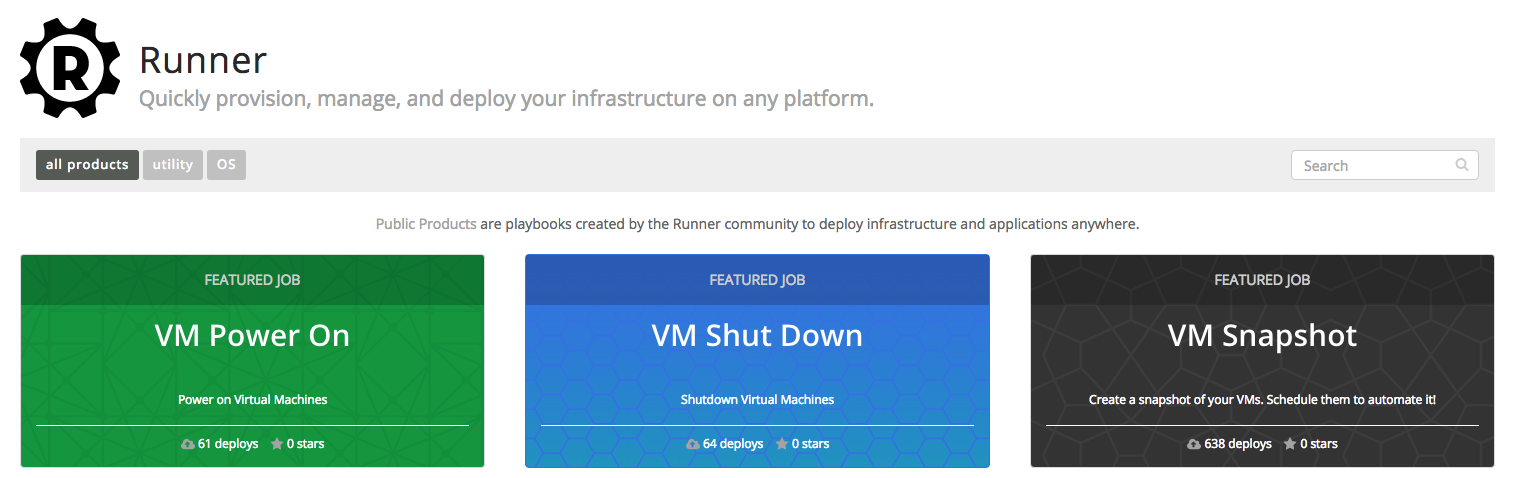
Task: Select the green VM Power On card
Action: click(252, 361)
